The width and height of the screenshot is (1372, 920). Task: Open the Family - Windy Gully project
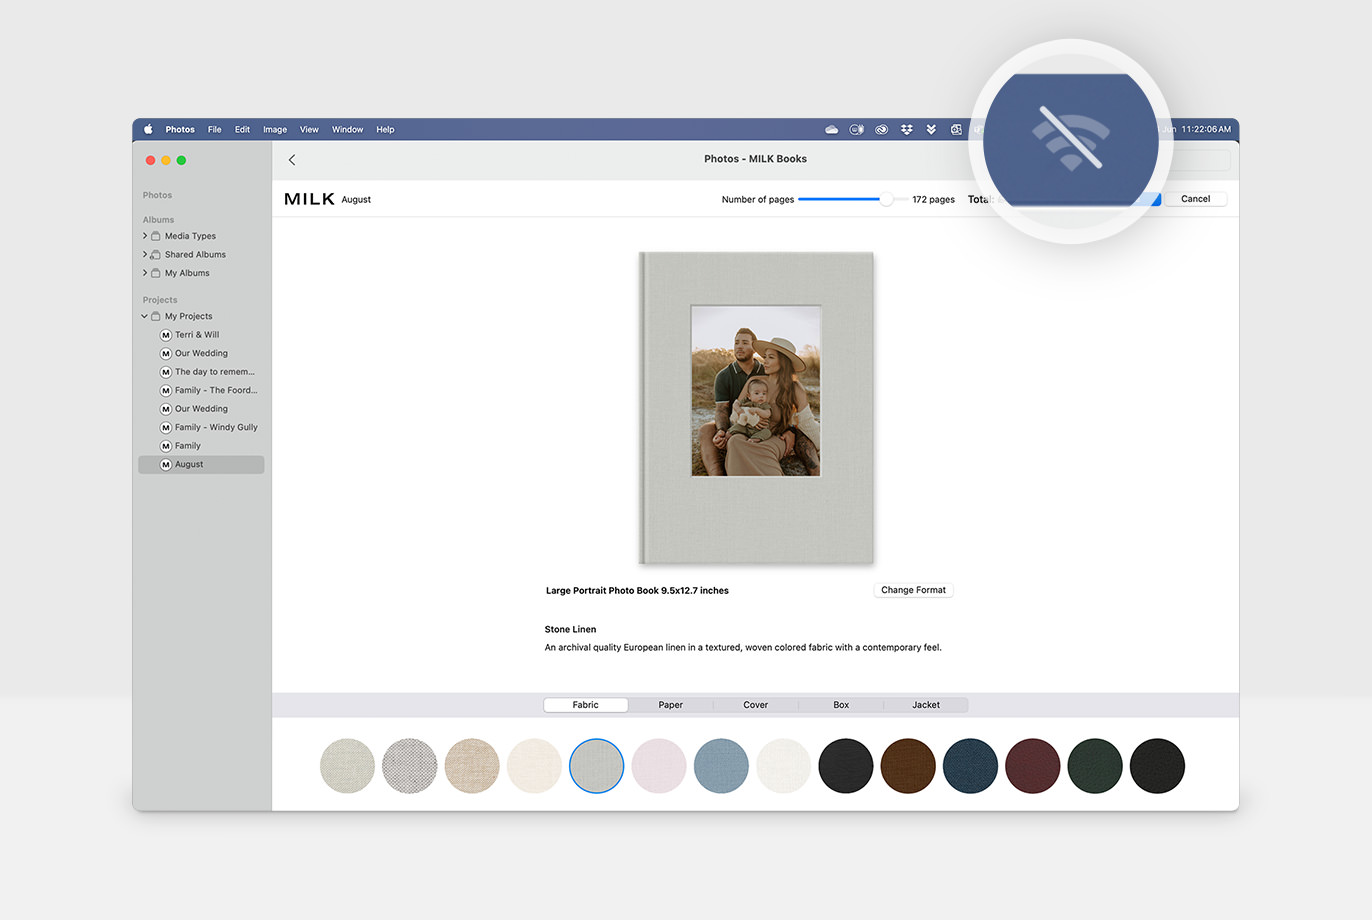click(216, 427)
